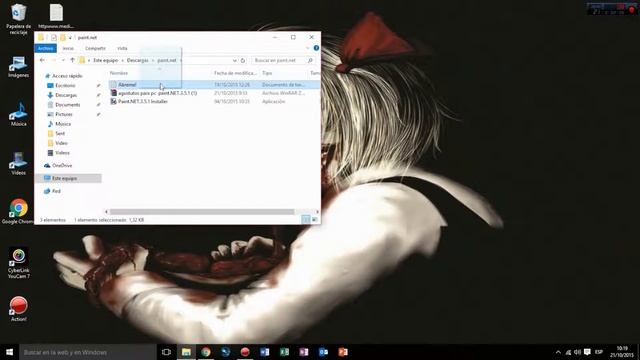Click the ESP language indicator
640x360 pixels.
pyautogui.click(x=599, y=352)
